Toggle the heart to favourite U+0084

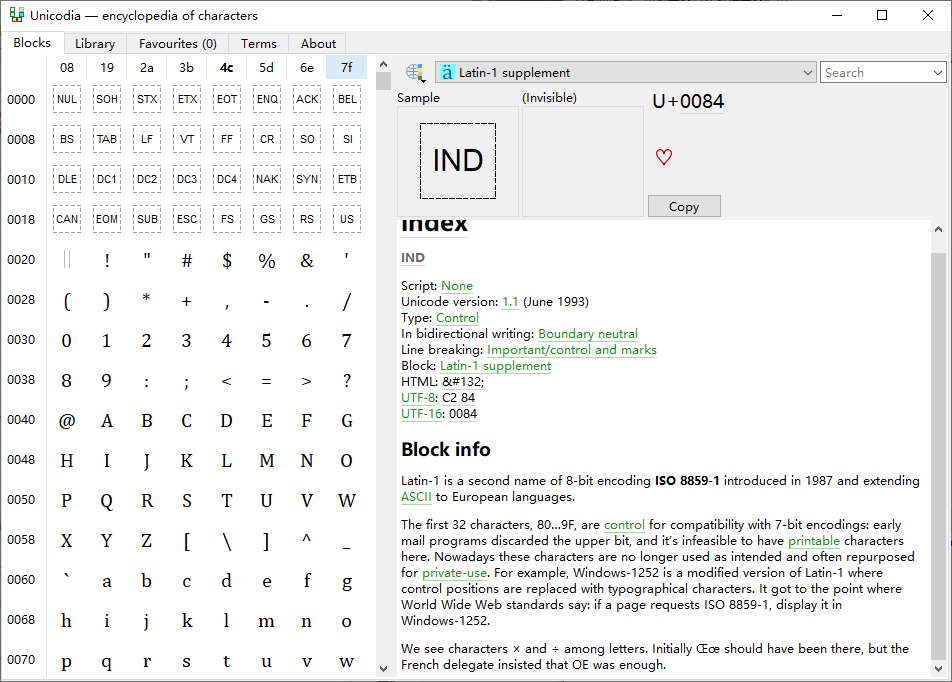[x=664, y=157]
